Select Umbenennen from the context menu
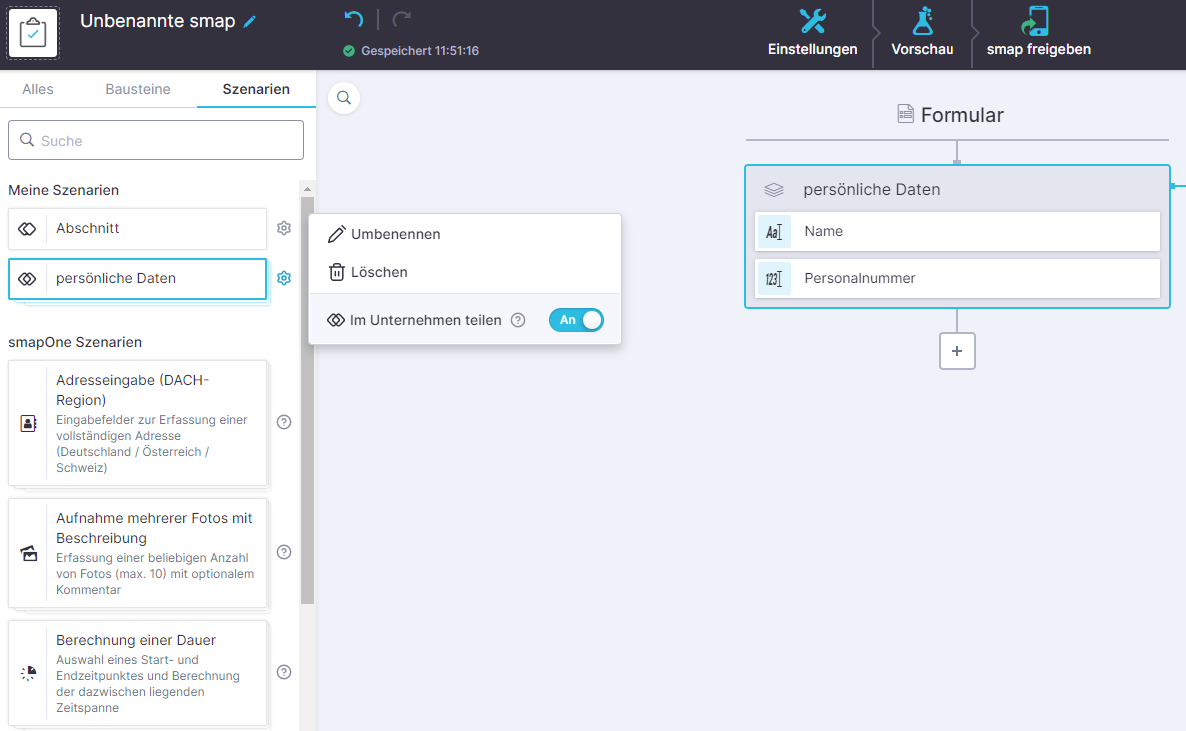 tap(395, 234)
